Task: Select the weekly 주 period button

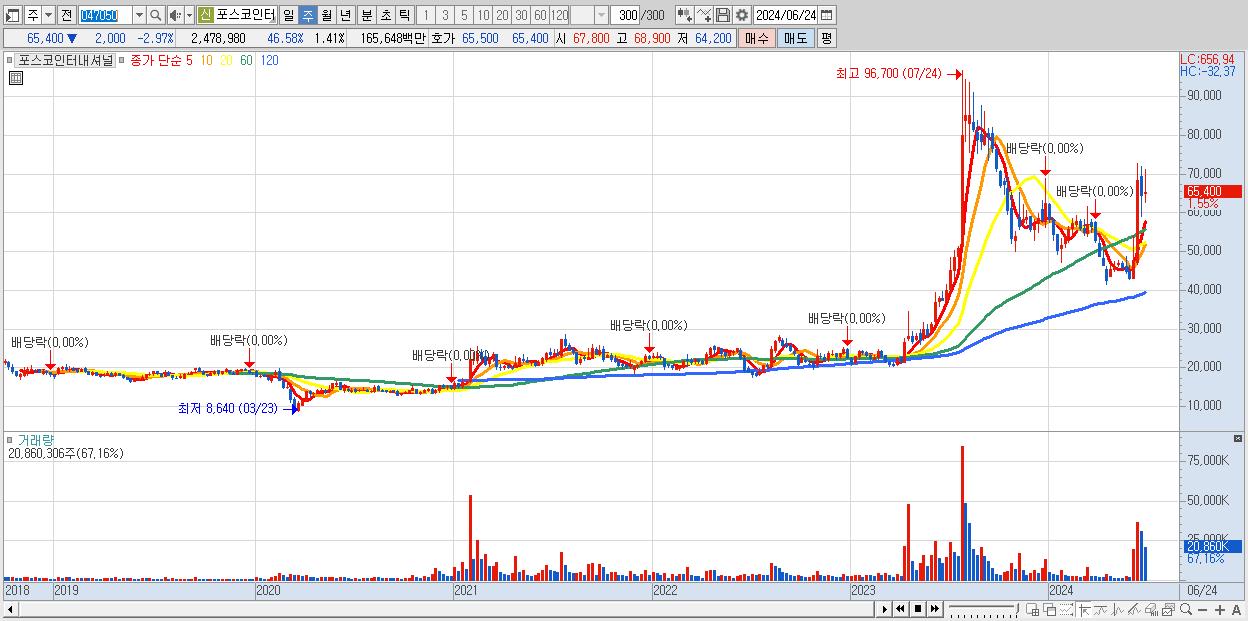Action: pyautogui.click(x=307, y=15)
